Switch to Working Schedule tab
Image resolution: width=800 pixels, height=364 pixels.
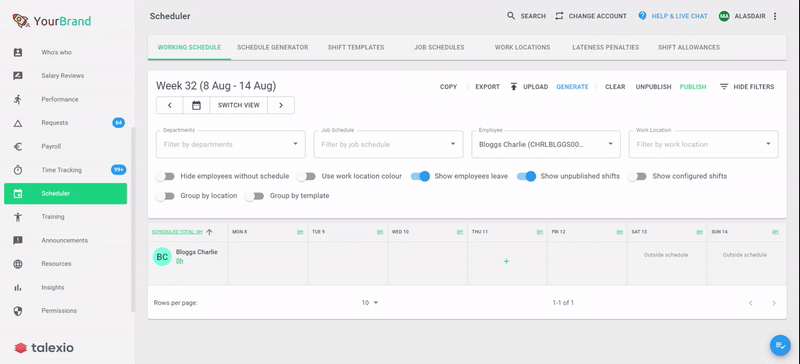coord(189,47)
